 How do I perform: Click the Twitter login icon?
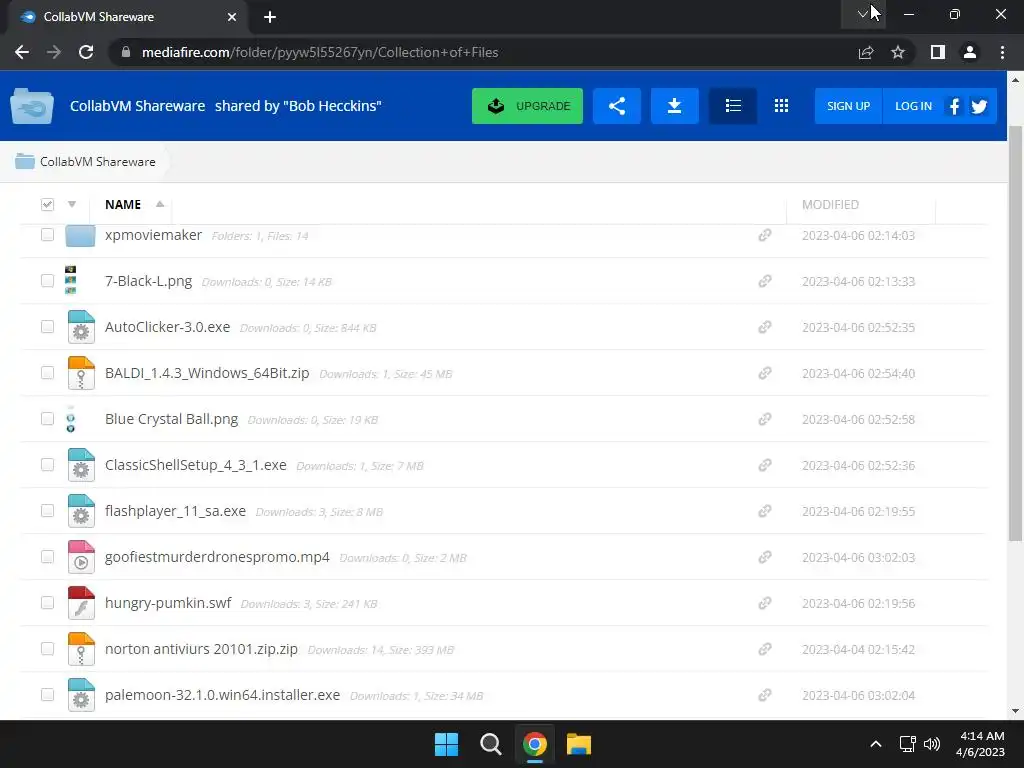pos(979,106)
